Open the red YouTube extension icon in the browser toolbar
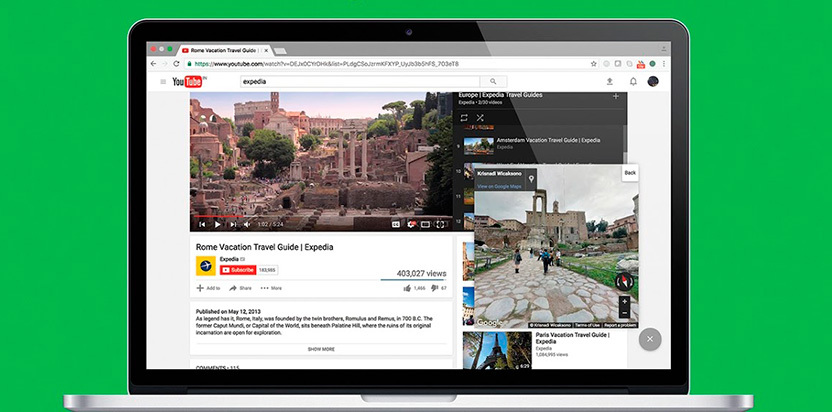 [x=640, y=64]
